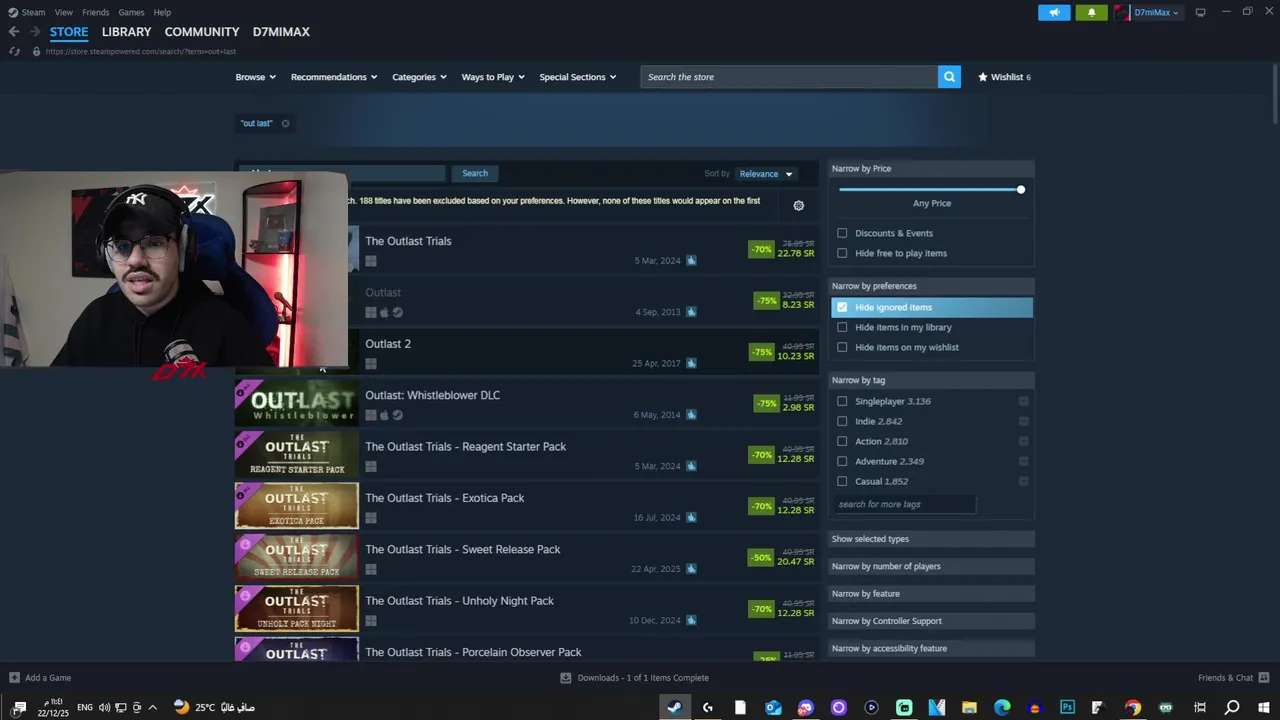
Task: Click Add a Game plus icon
Action: pos(14,678)
